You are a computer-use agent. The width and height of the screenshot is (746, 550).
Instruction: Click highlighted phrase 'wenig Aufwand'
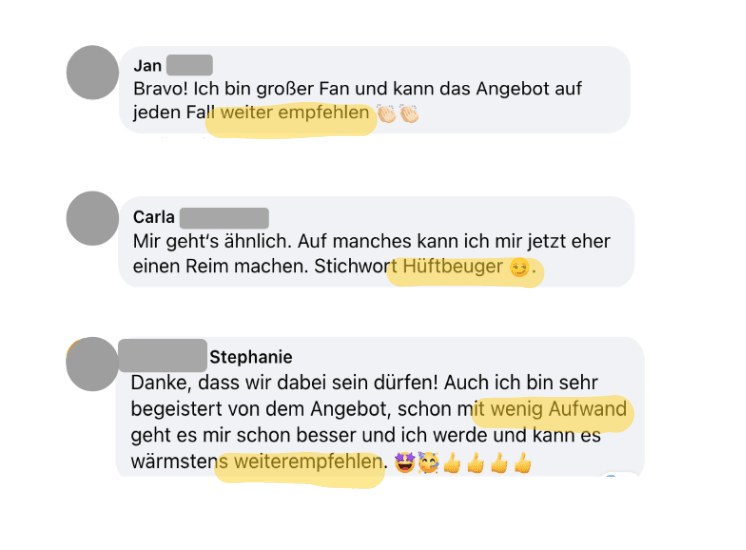coord(559,409)
